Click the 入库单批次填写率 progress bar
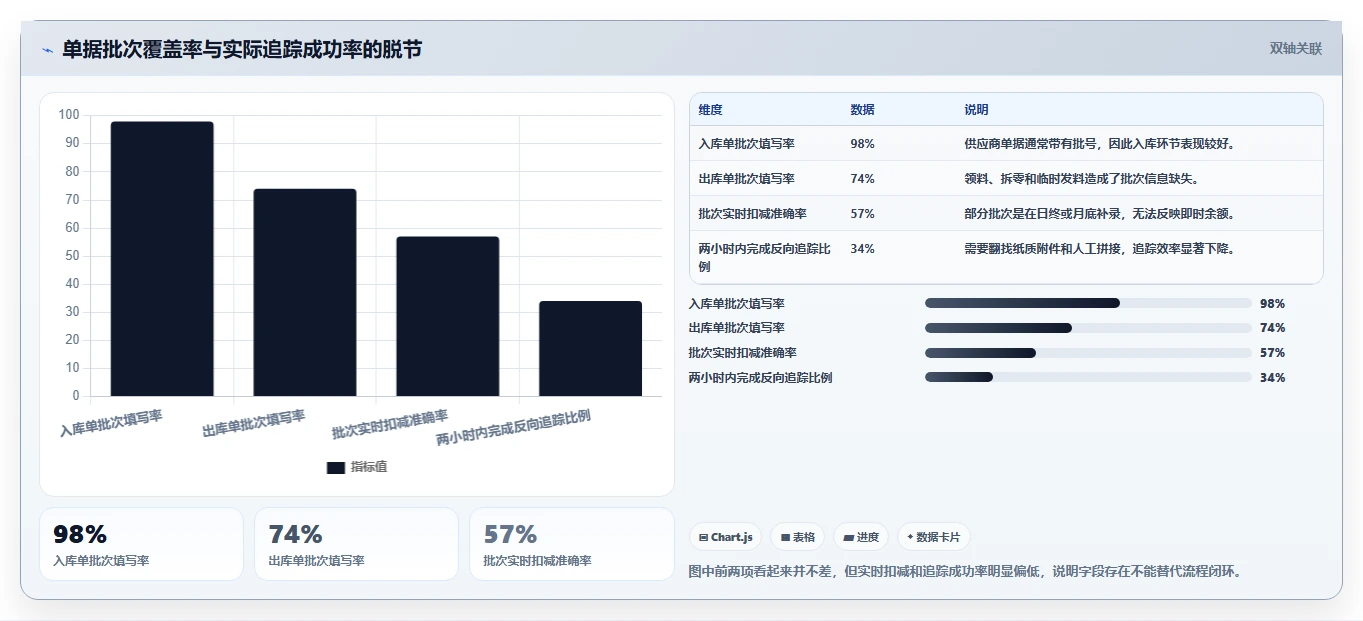The image size is (1363, 621). pos(1088,303)
